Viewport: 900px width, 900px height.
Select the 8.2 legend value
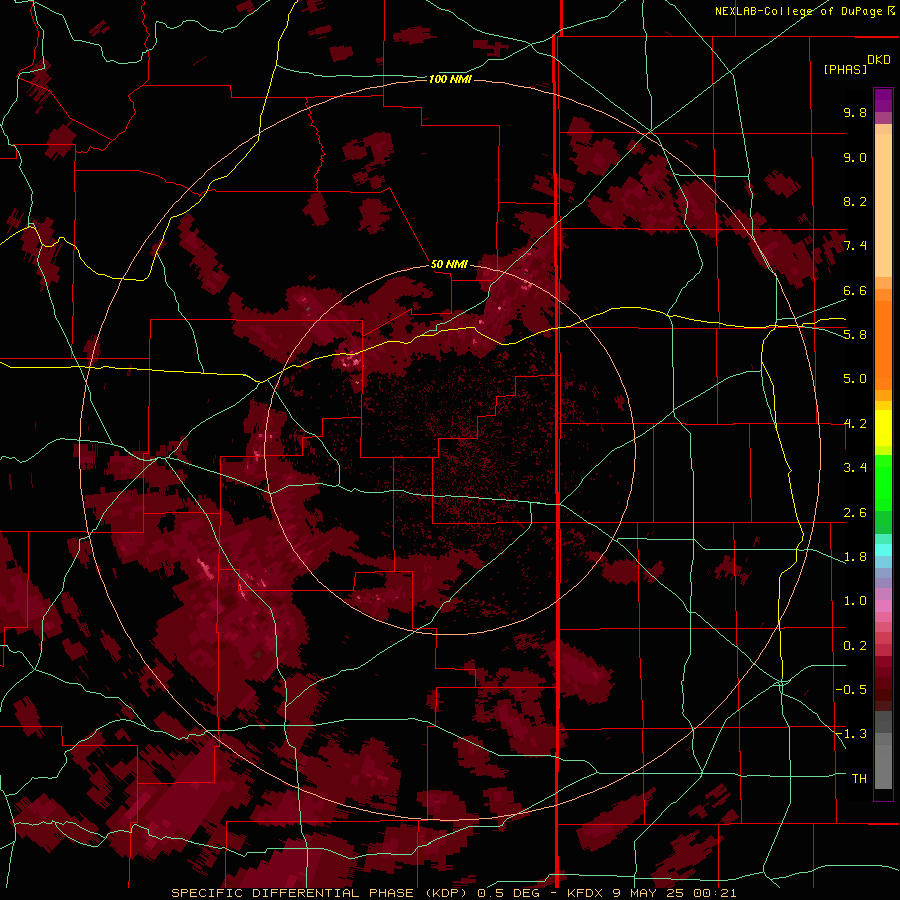(855, 201)
